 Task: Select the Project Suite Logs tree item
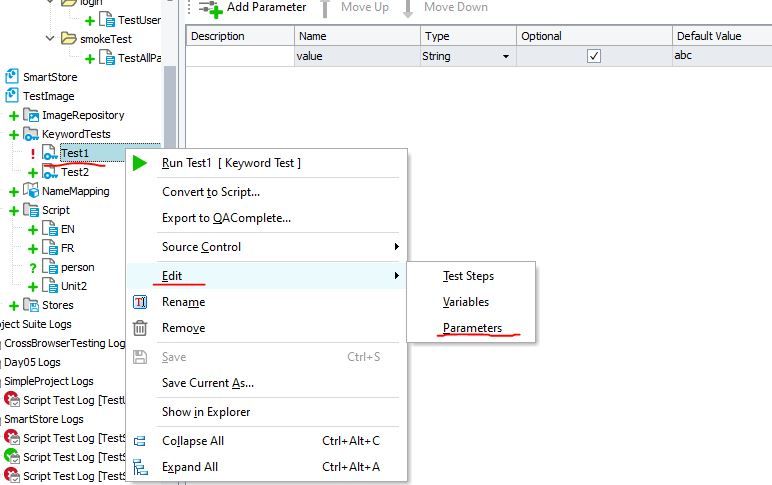pos(35,324)
